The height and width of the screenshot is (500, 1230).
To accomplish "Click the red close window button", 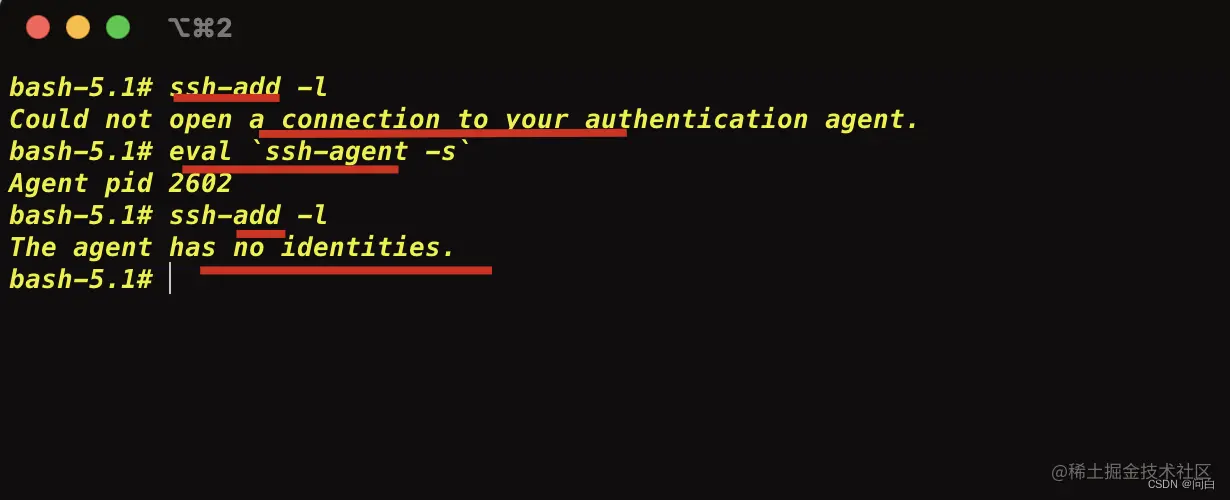I will tap(38, 27).
